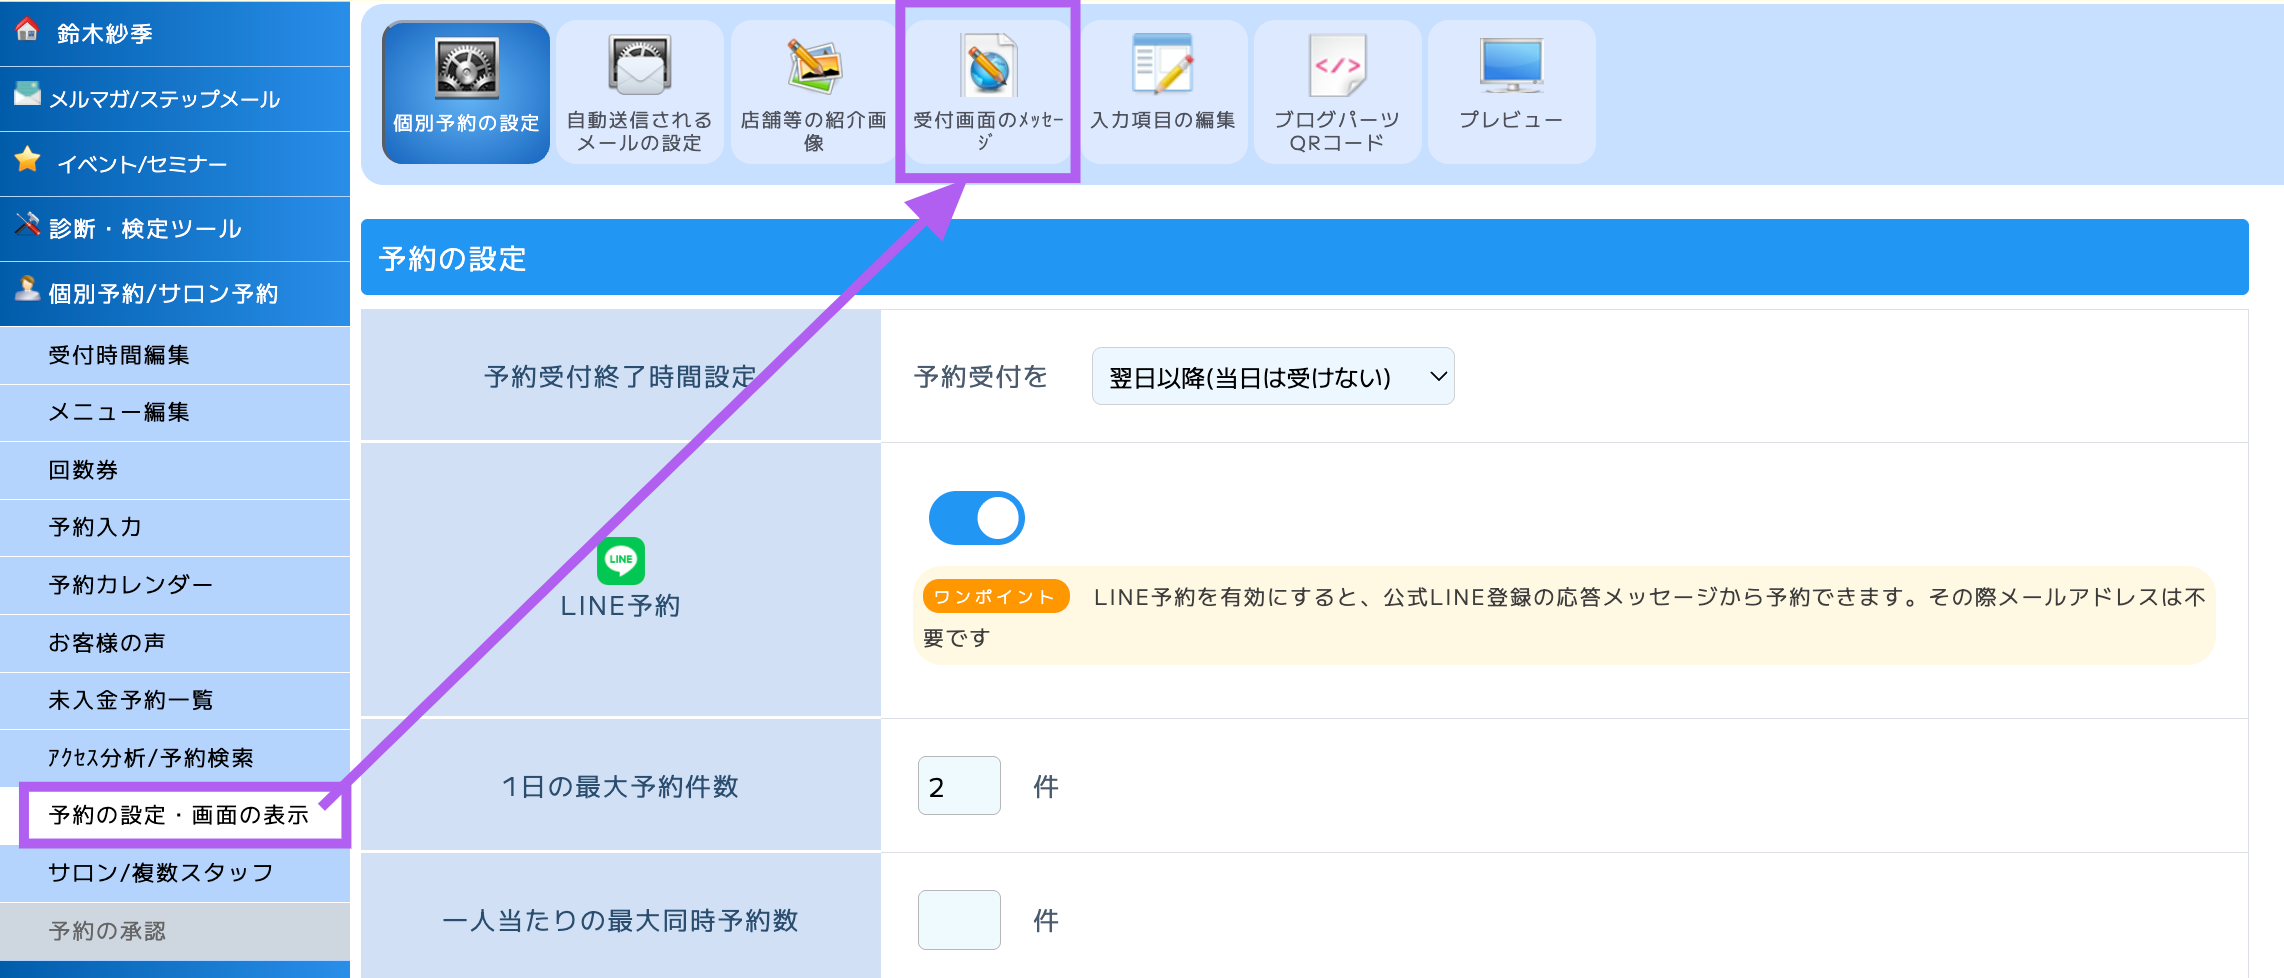
Task: Go to 予約カレンダー in the sidebar
Action: click(x=130, y=585)
